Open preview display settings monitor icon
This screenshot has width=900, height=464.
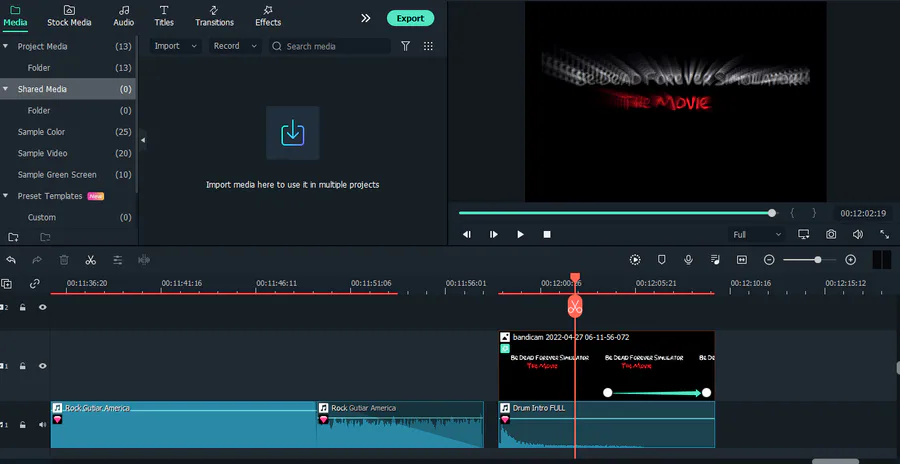pyautogui.click(x=804, y=234)
